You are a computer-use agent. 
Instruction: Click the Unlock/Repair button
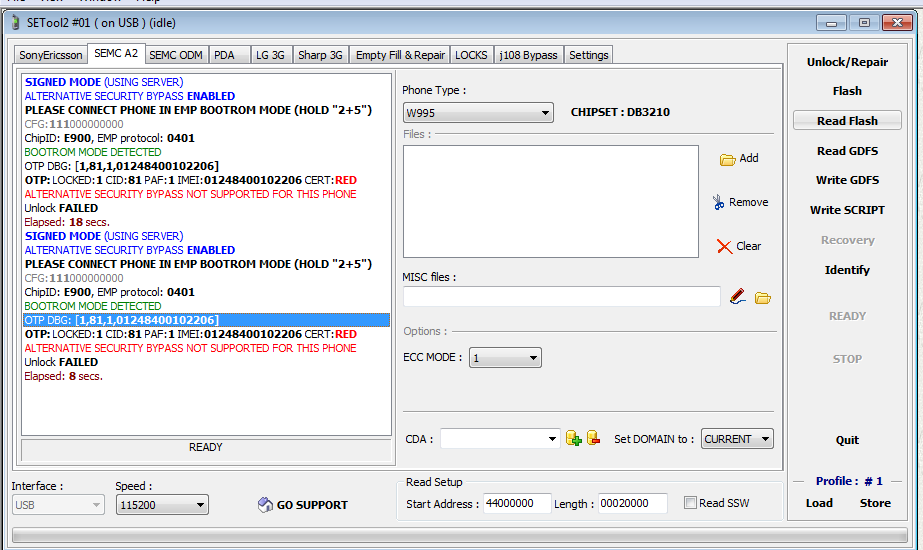847,62
